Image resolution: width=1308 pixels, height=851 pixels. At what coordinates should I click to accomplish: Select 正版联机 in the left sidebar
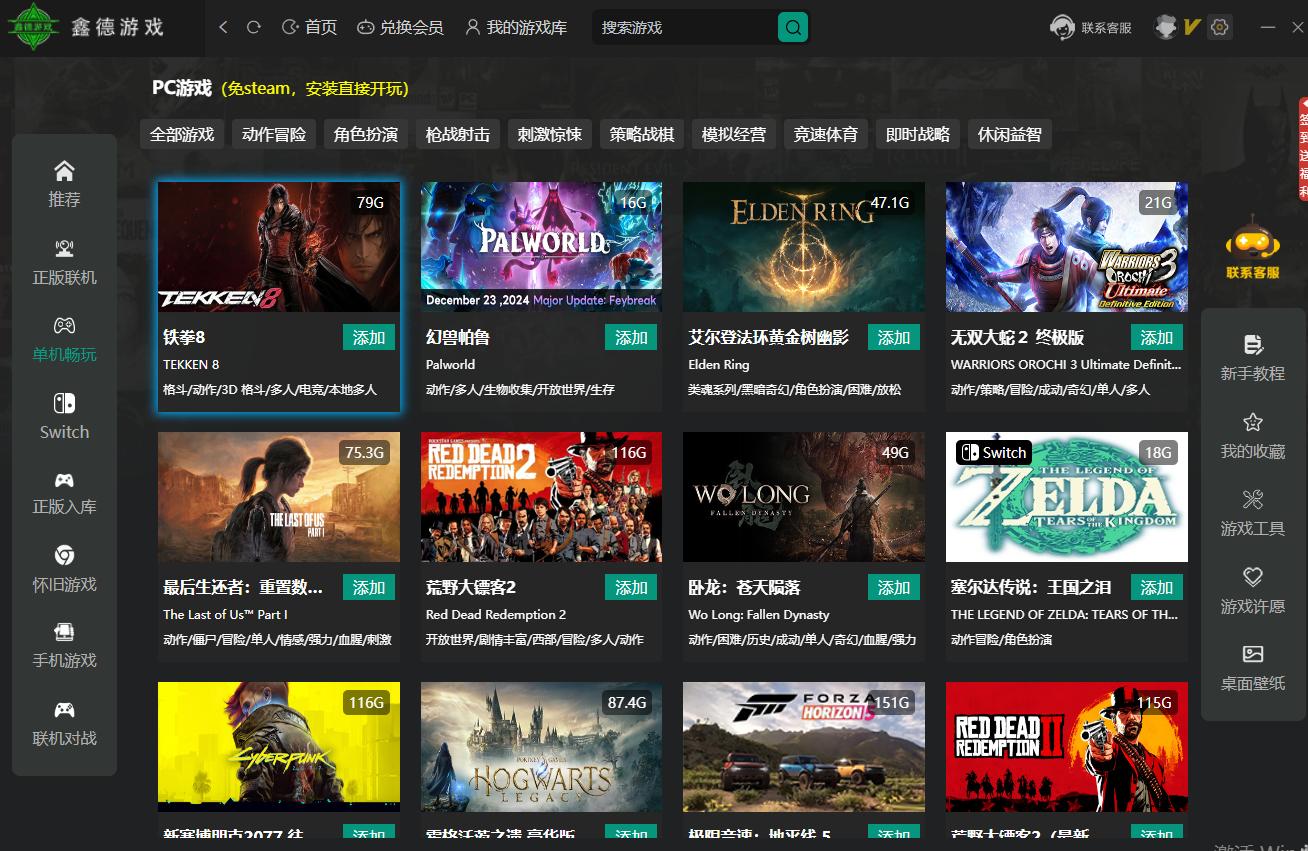coord(64,262)
